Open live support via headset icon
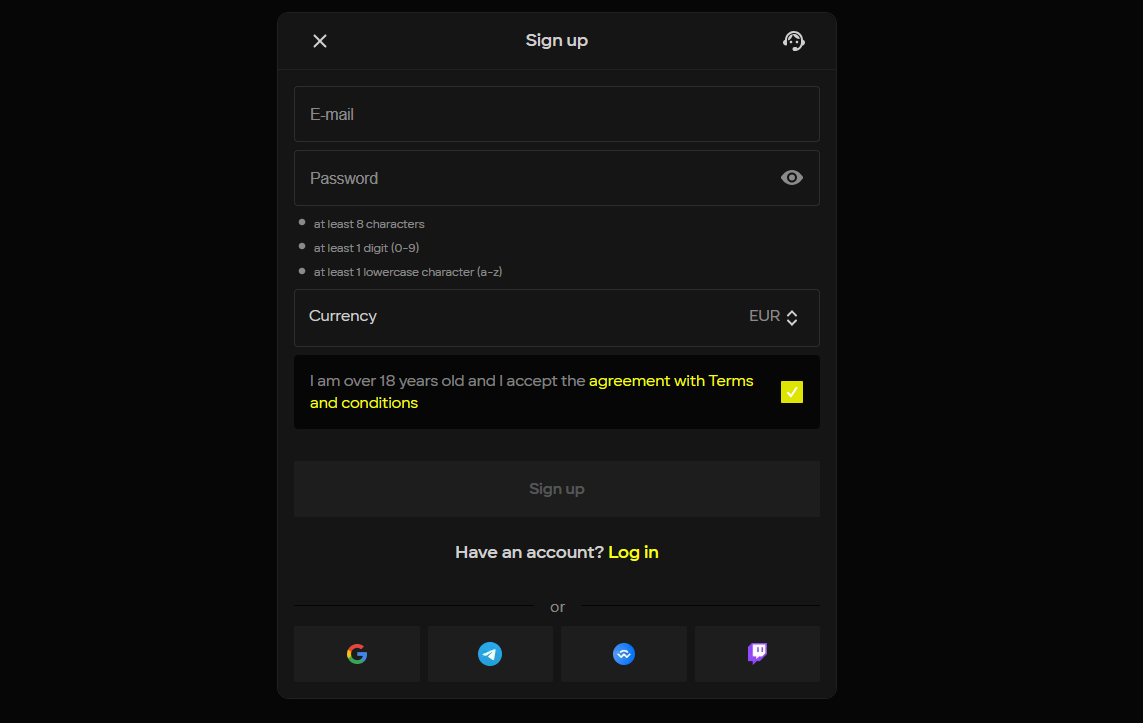This screenshot has height=723, width=1143. (x=793, y=41)
